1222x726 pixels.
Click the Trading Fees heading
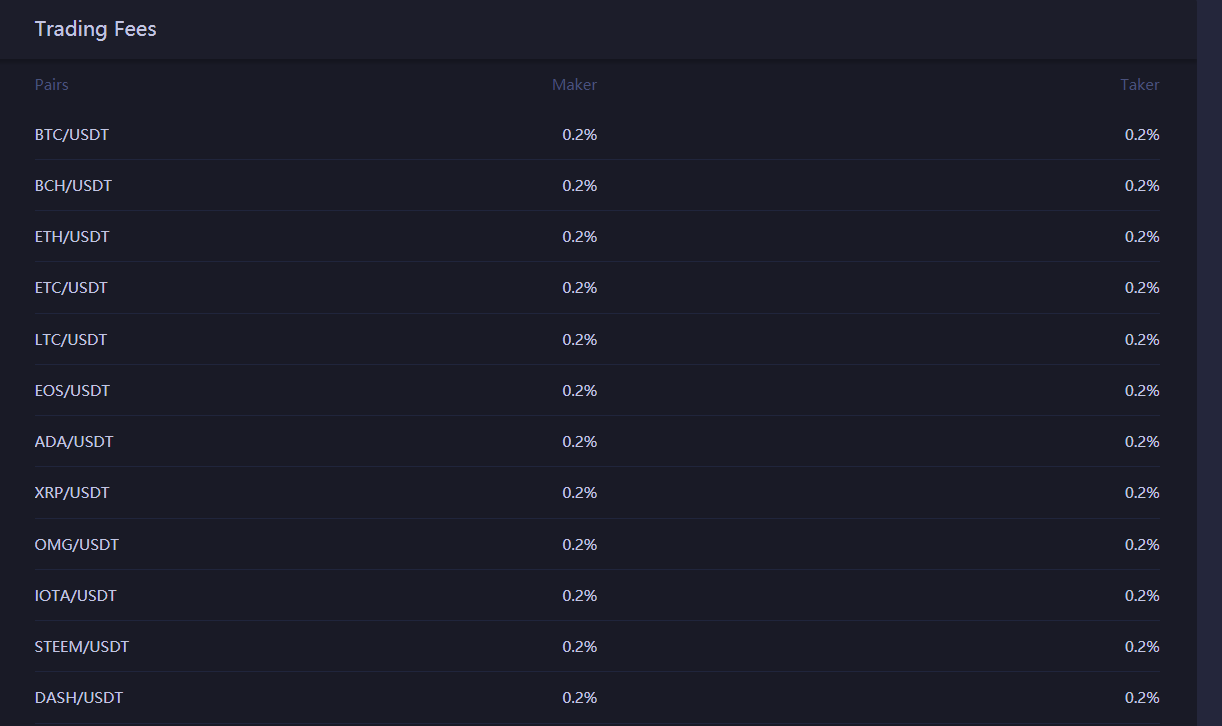pos(96,29)
